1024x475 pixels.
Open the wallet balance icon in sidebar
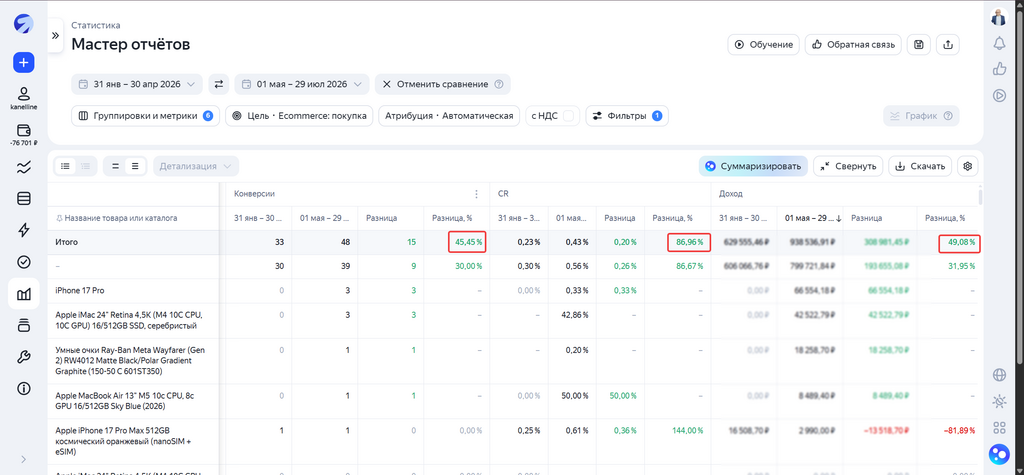tap(24, 130)
